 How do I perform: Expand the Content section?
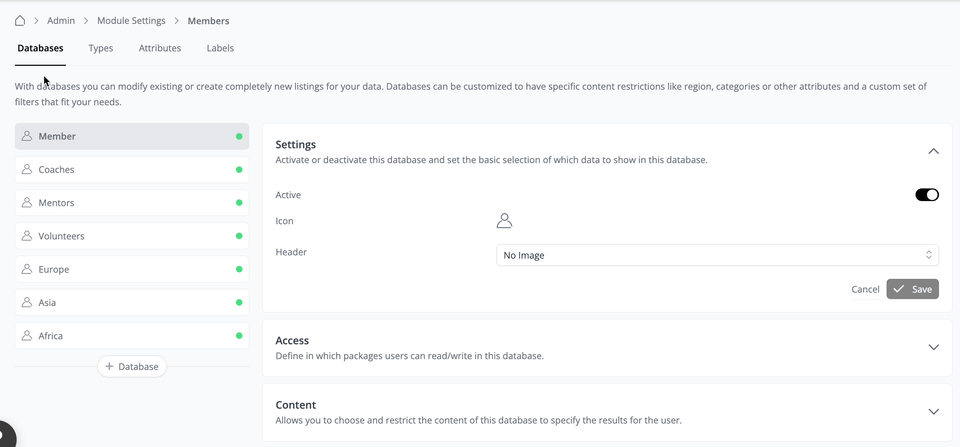(933, 411)
